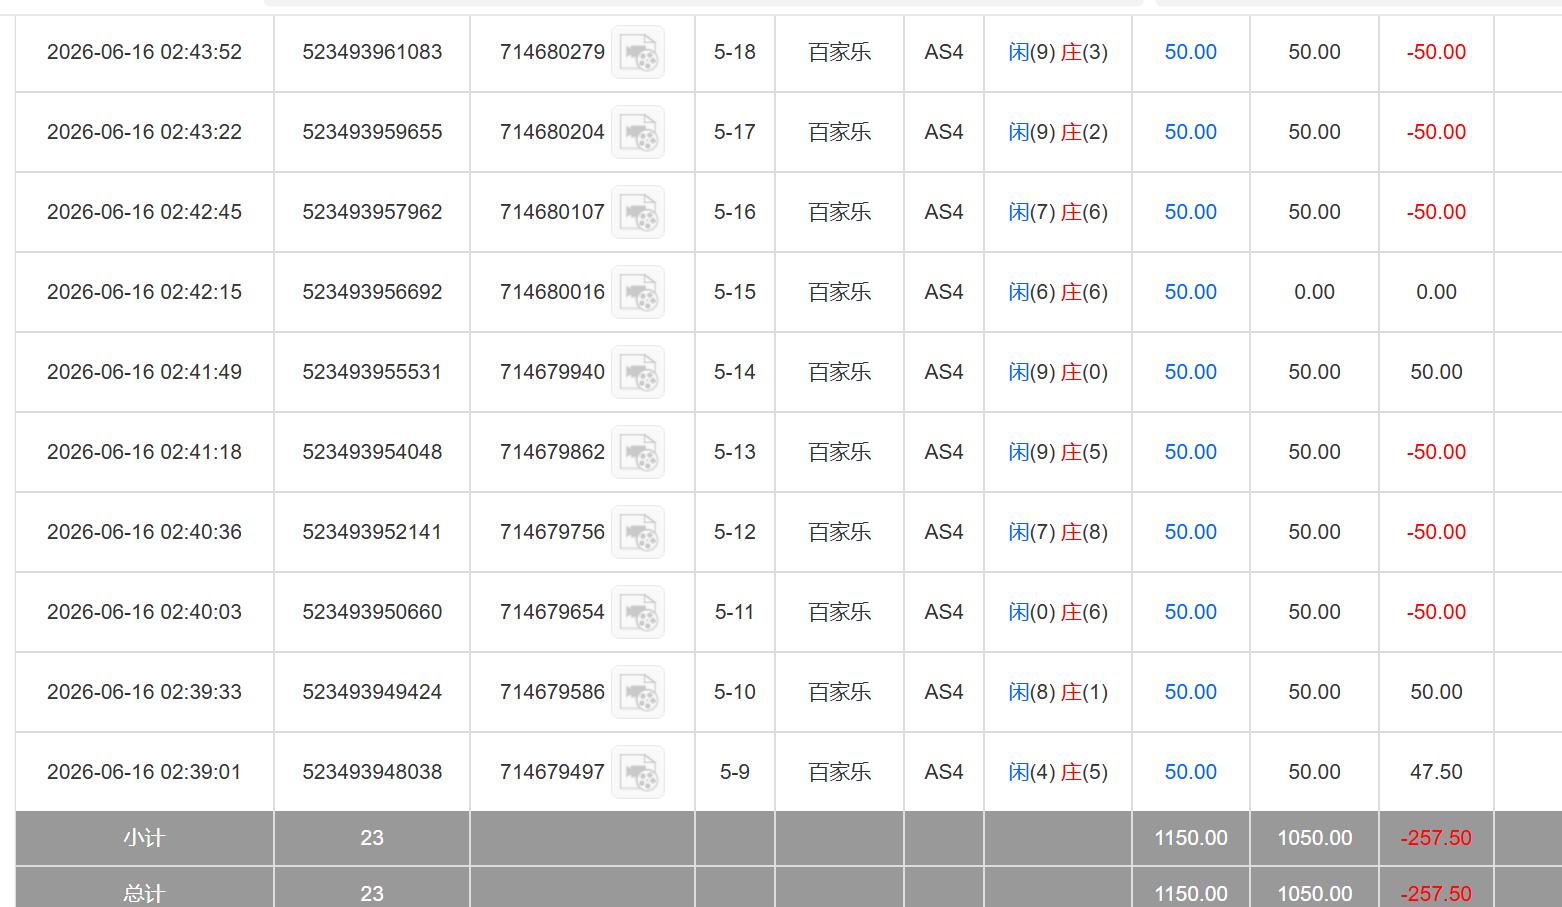
Task: Click blue bet amount 50.00 in row 5-15
Action: [1190, 292]
